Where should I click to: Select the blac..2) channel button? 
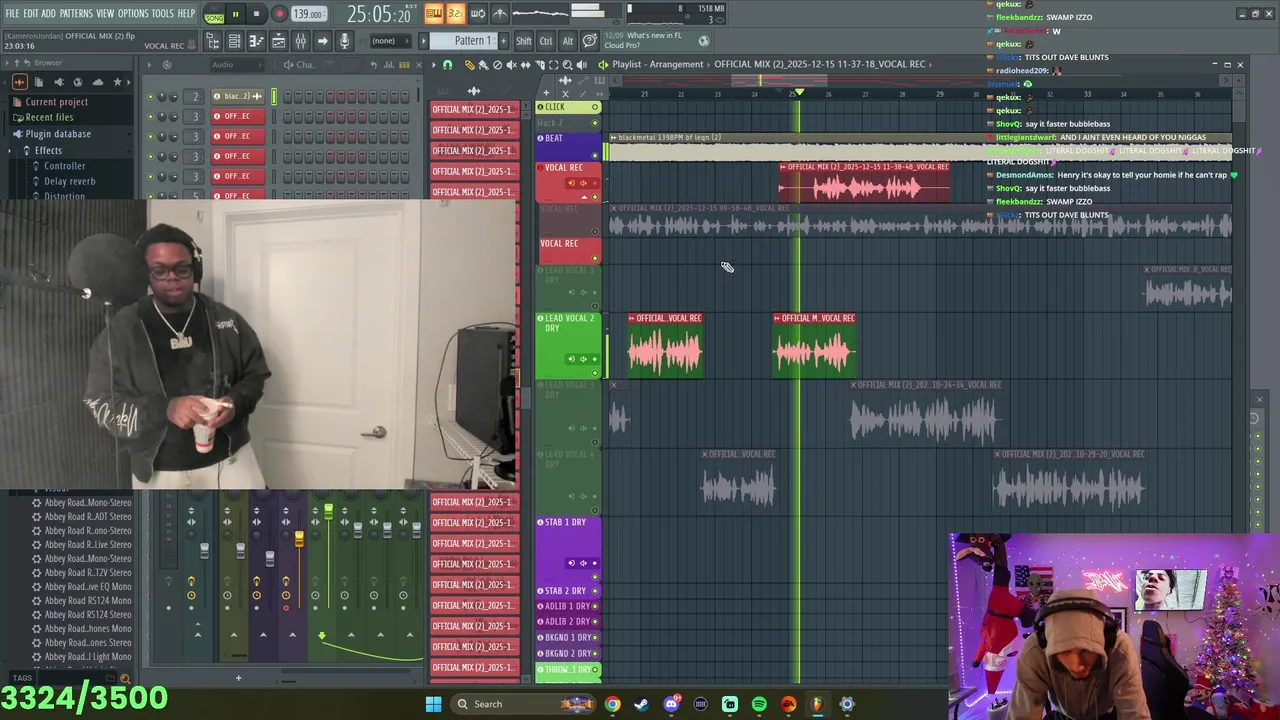(x=238, y=97)
